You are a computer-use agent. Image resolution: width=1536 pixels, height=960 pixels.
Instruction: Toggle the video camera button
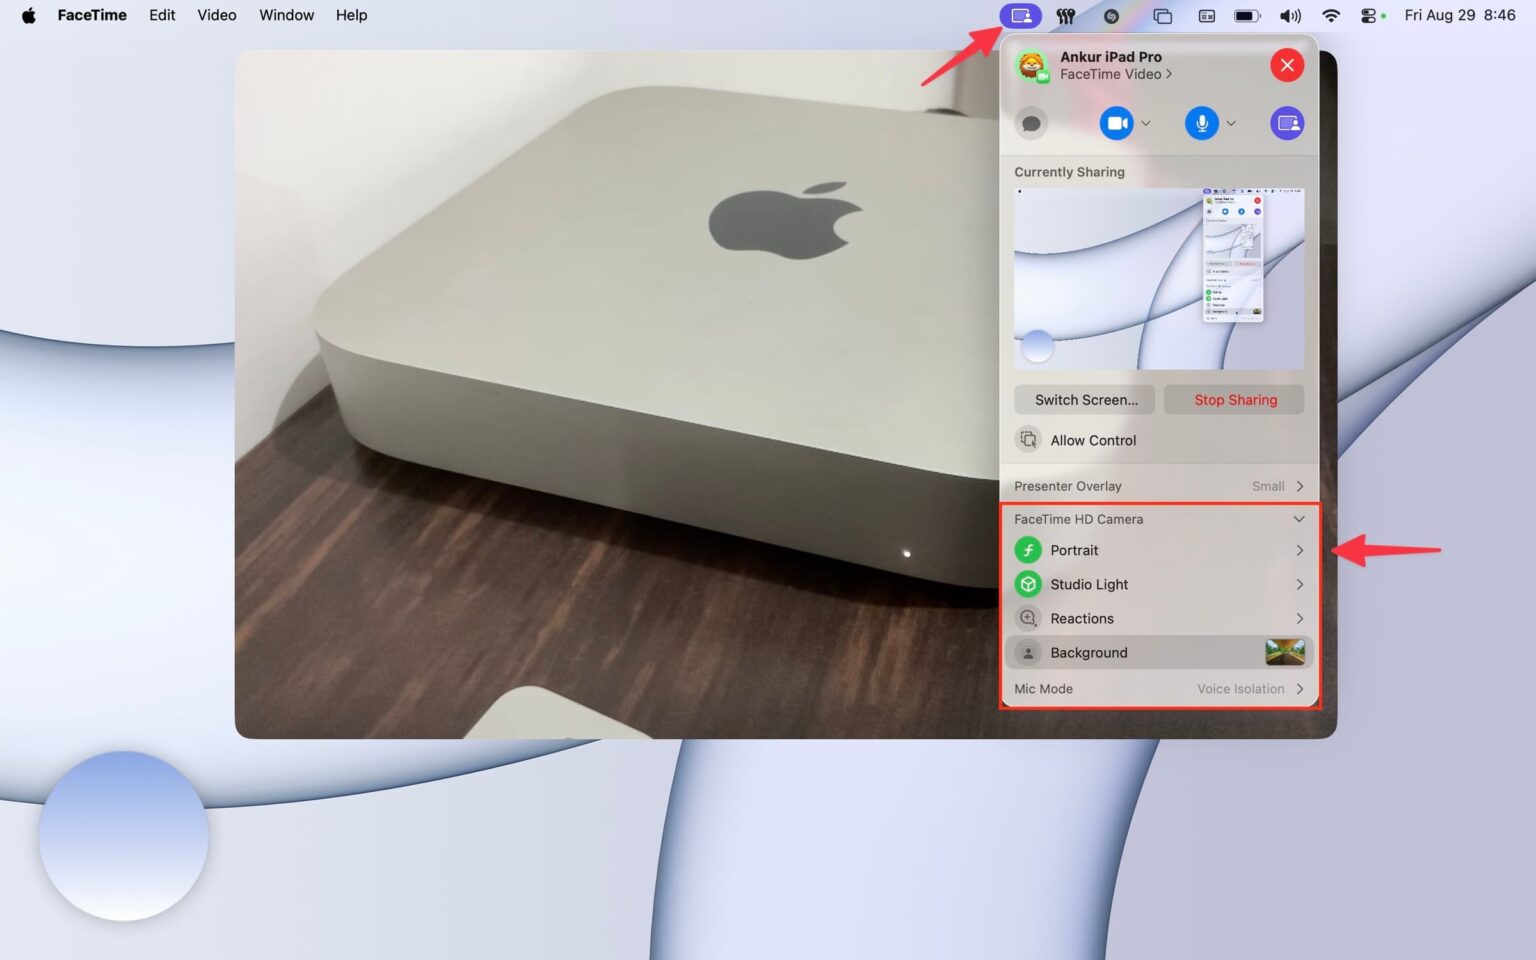pyautogui.click(x=1116, y=123)
